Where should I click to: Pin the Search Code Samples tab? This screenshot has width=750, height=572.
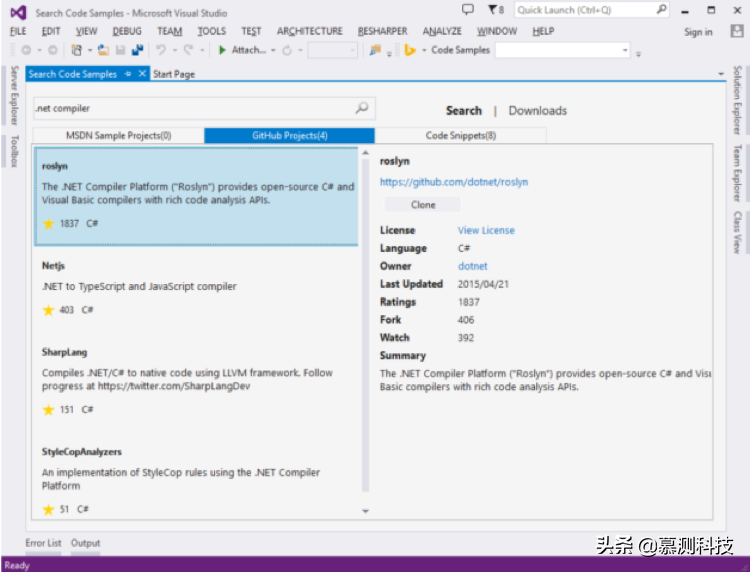(x=128, y=74)
